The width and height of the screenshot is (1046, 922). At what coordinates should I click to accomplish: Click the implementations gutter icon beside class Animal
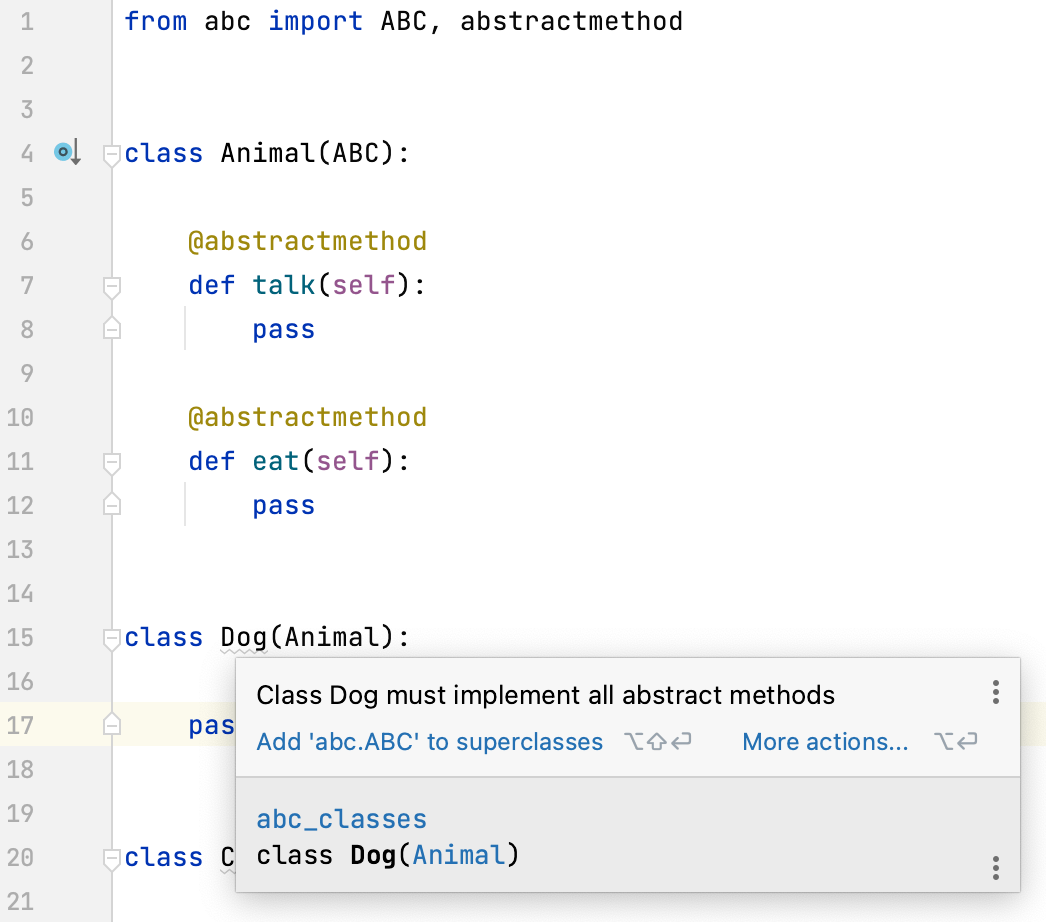click(64, 152)
